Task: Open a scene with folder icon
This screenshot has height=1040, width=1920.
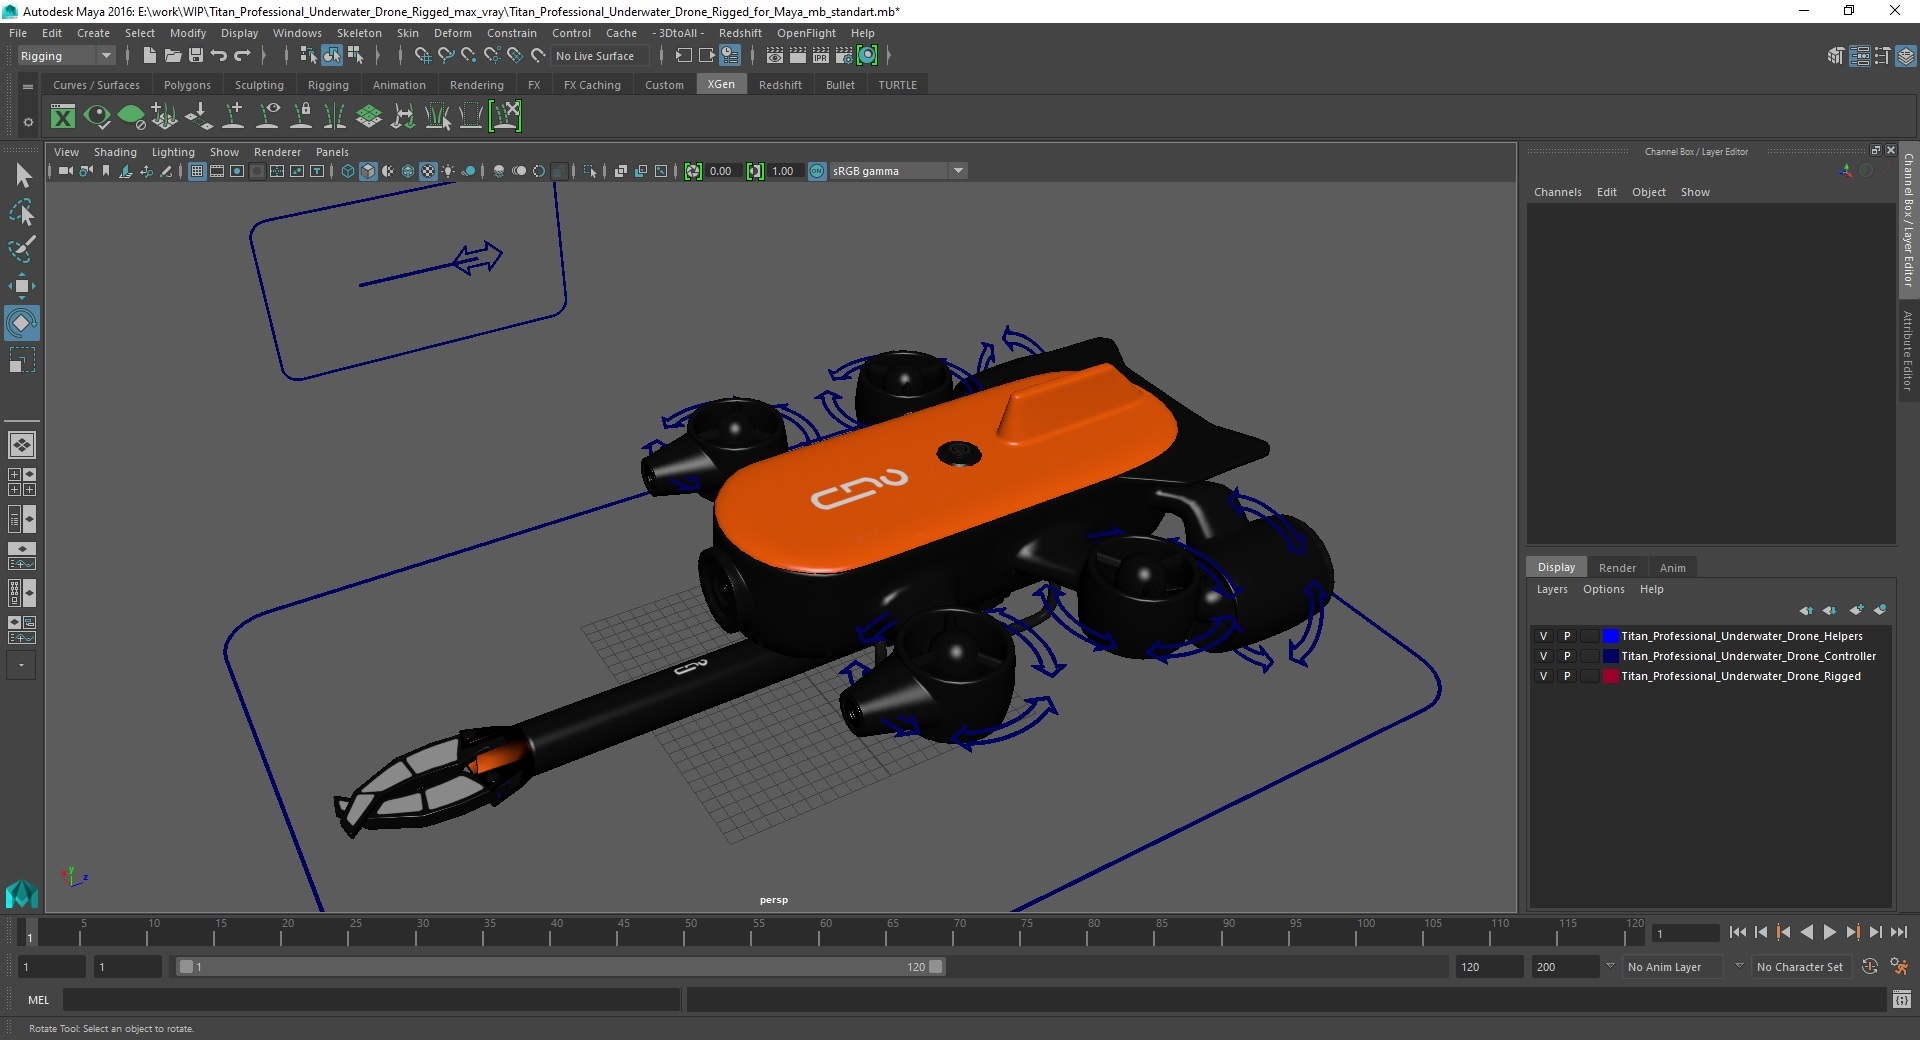Action: coord(172,56)
